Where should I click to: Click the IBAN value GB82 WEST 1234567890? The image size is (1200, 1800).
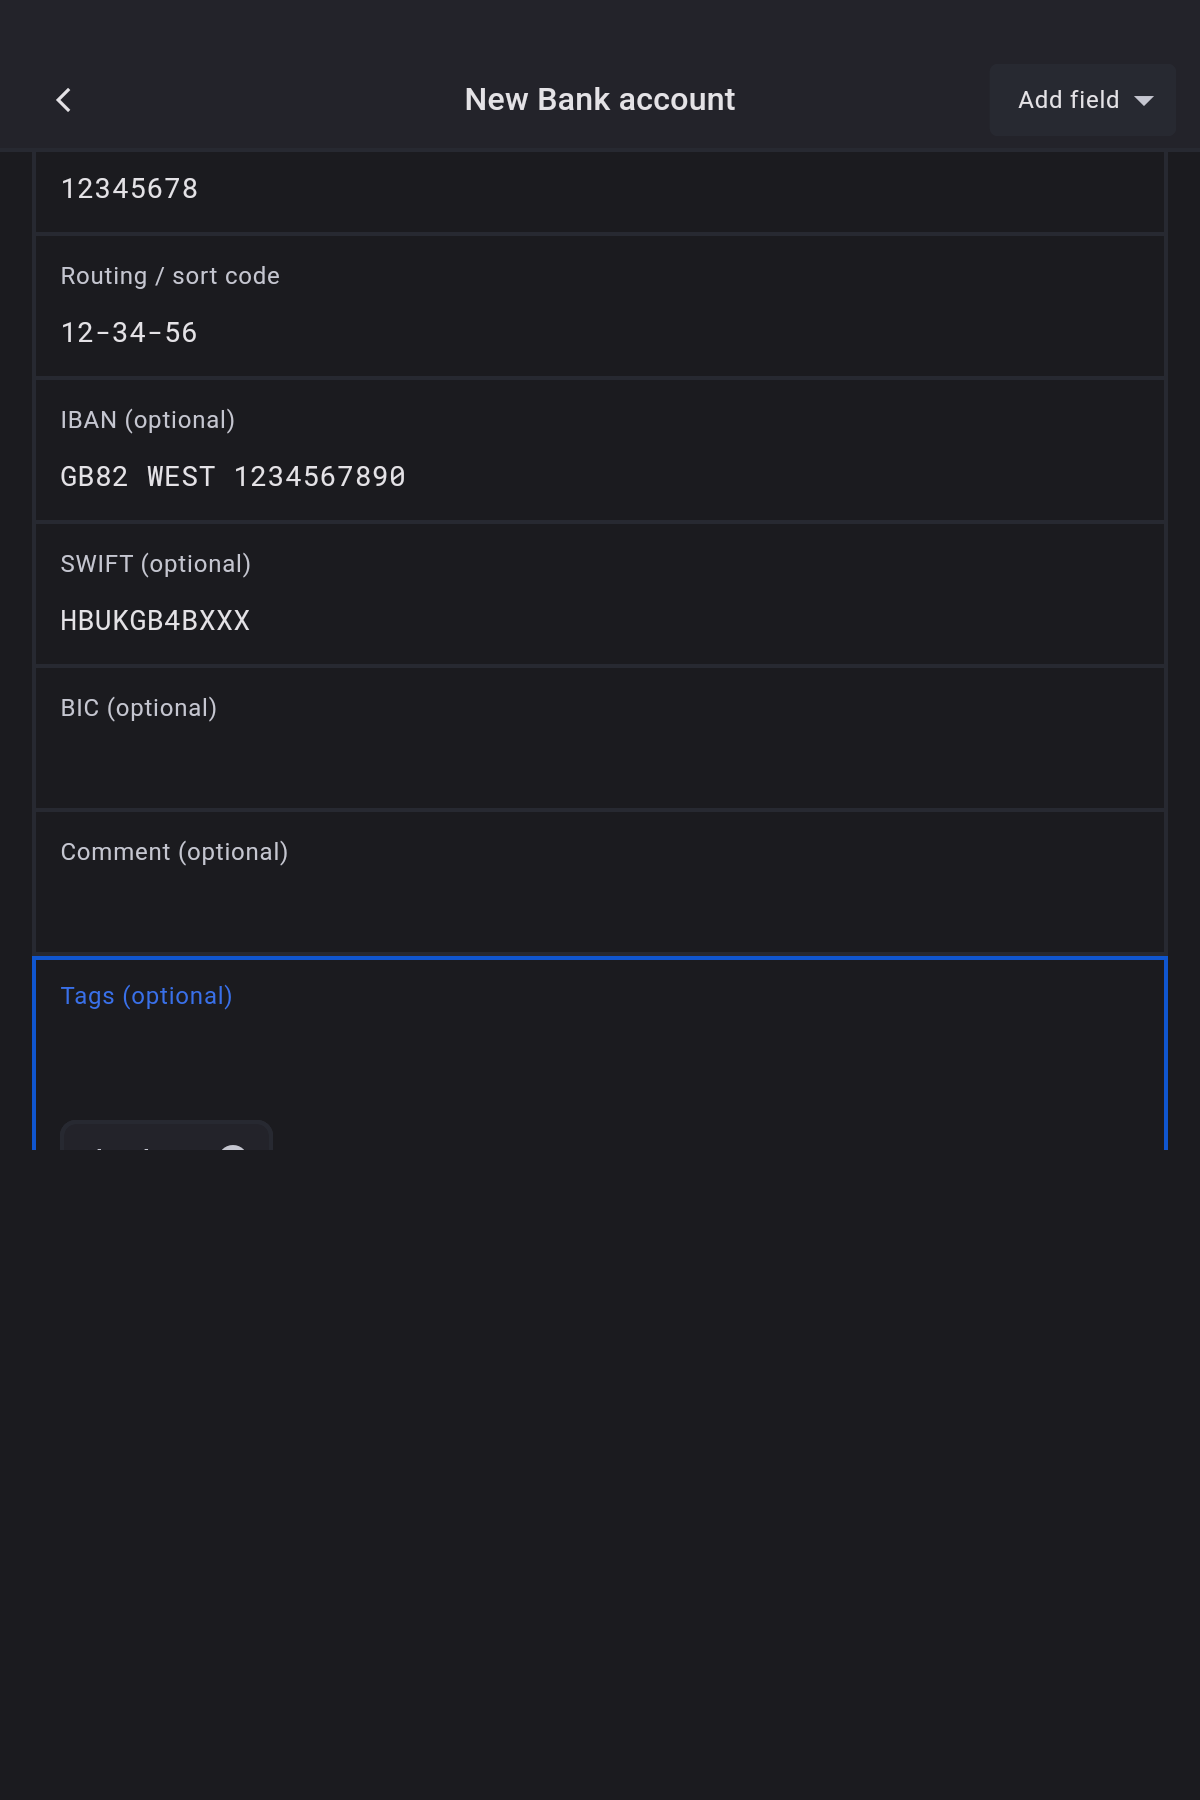233,477
